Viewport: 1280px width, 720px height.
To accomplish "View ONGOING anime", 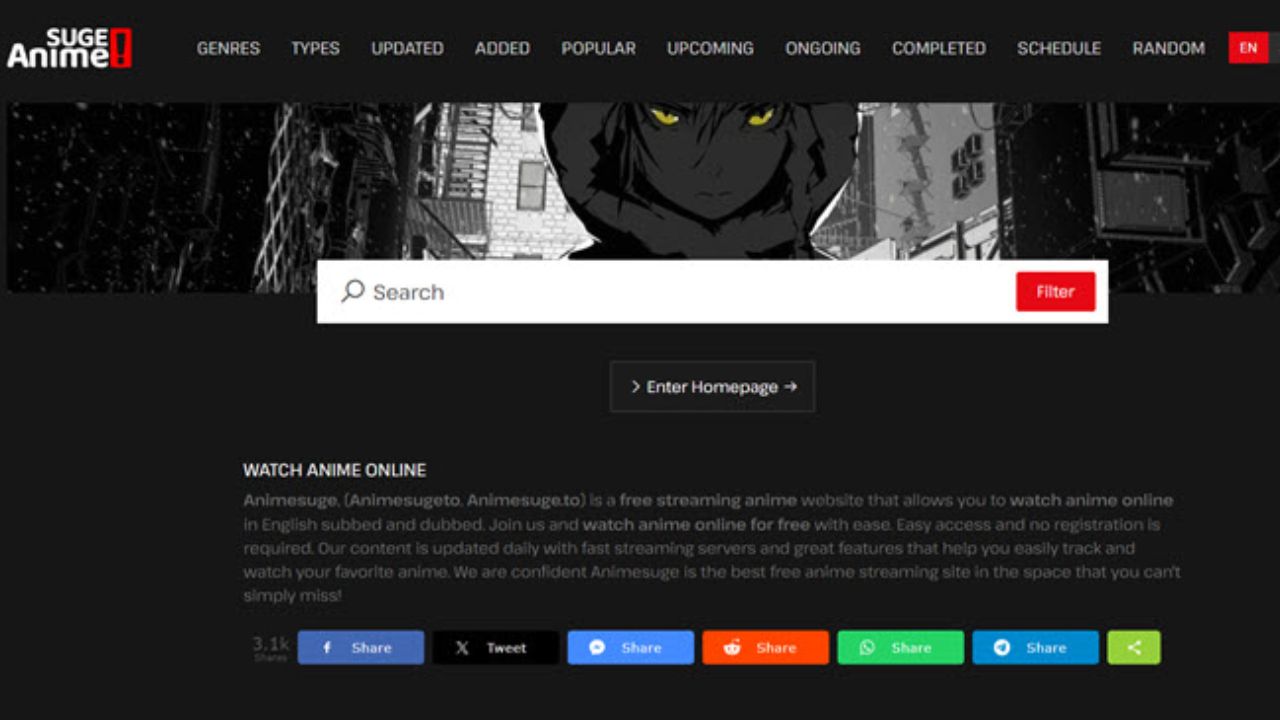I will [823, 48].
